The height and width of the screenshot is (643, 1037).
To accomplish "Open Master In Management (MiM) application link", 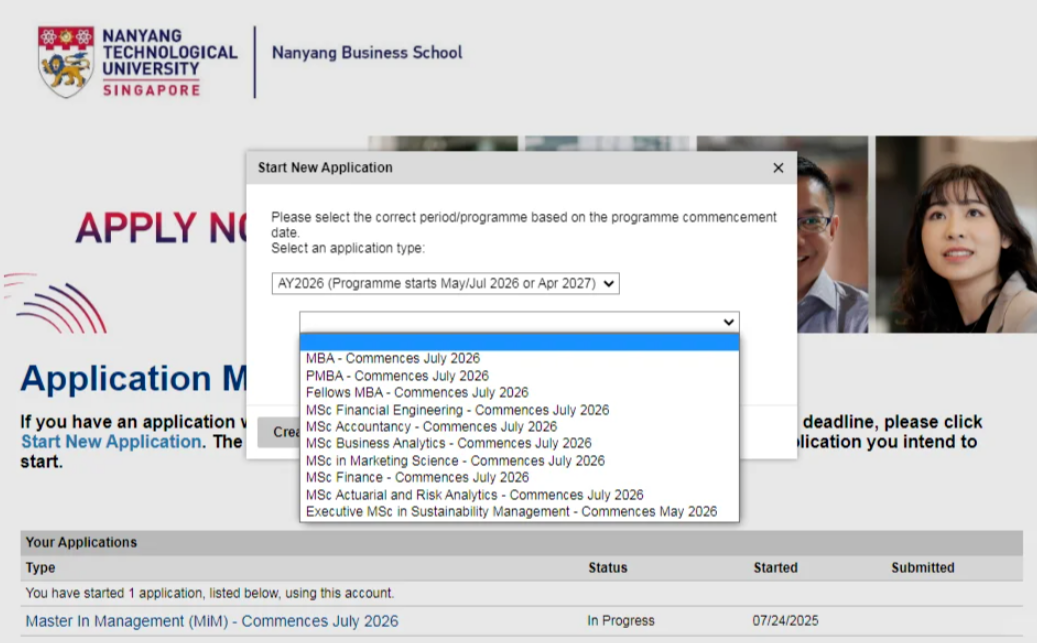I will tap(212, 621).
